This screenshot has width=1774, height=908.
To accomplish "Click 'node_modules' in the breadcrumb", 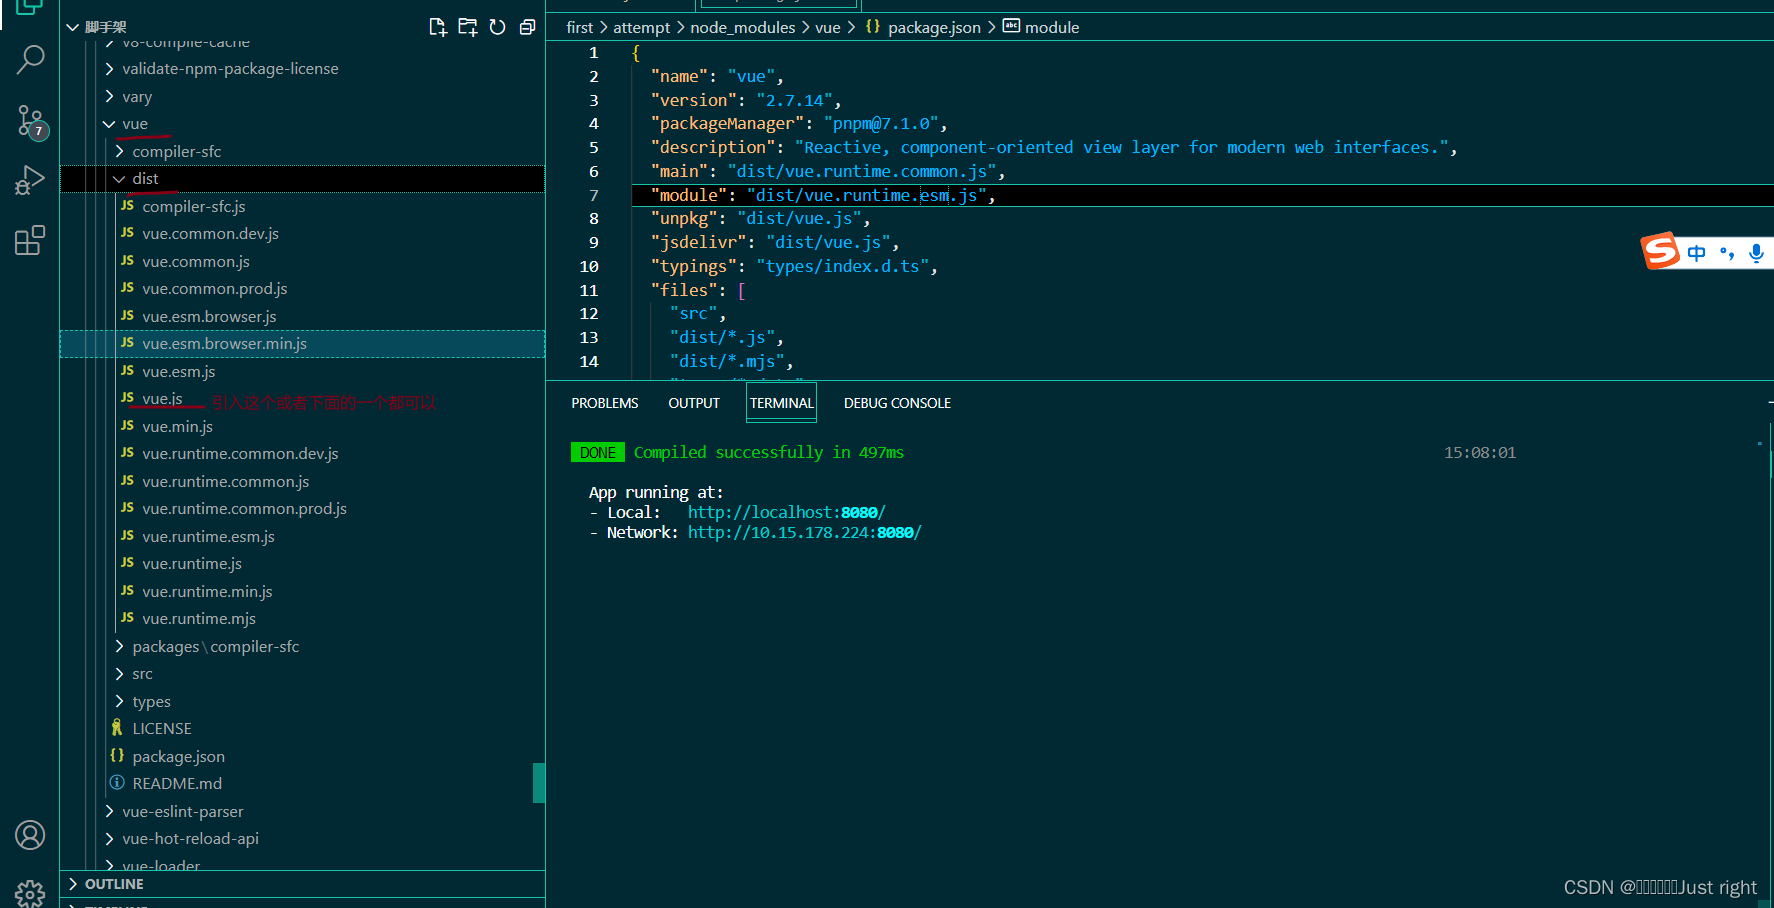I will click(x=743, y=27).
